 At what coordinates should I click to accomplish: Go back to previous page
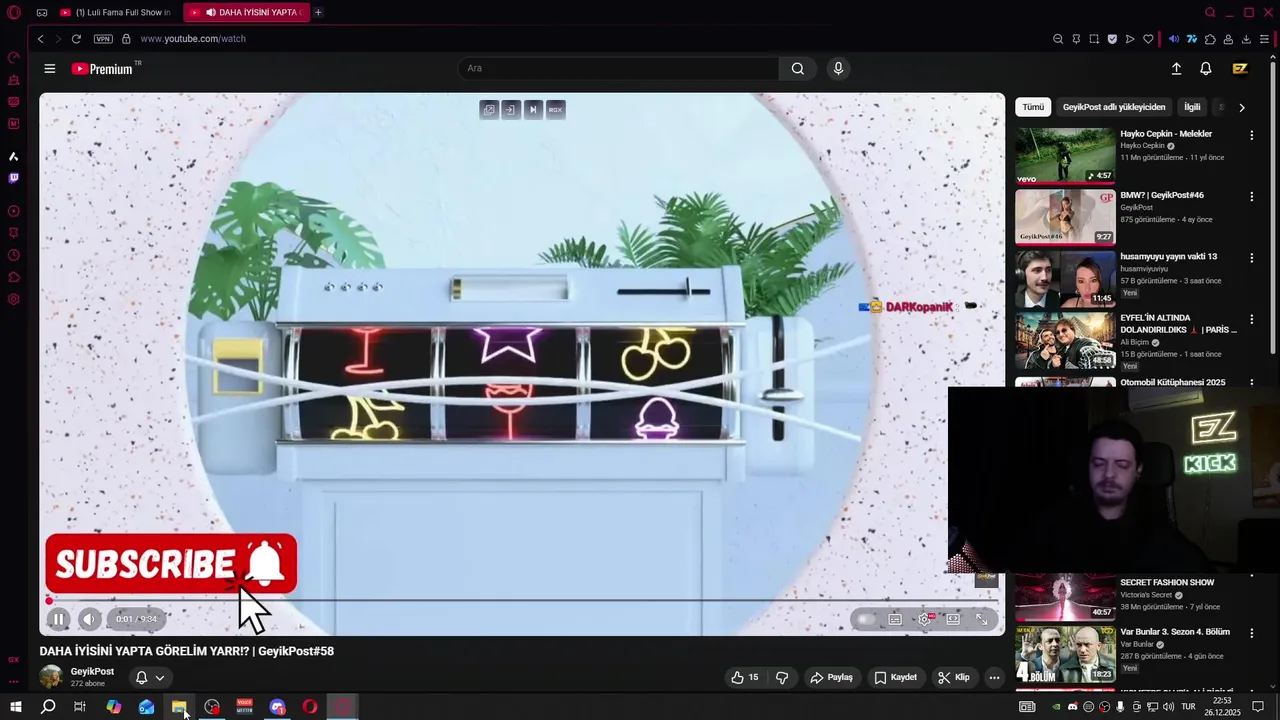coord(40,39)
